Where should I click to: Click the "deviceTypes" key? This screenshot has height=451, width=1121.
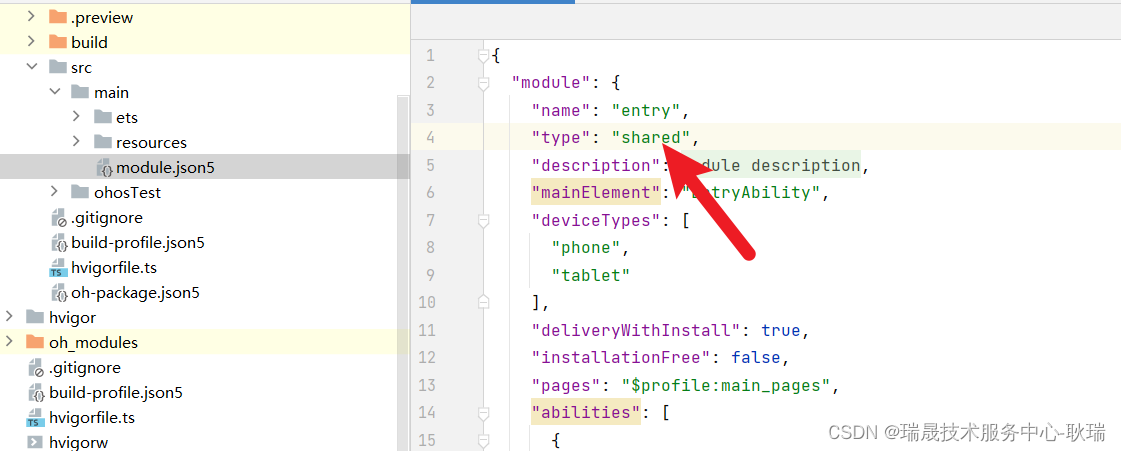596,220
